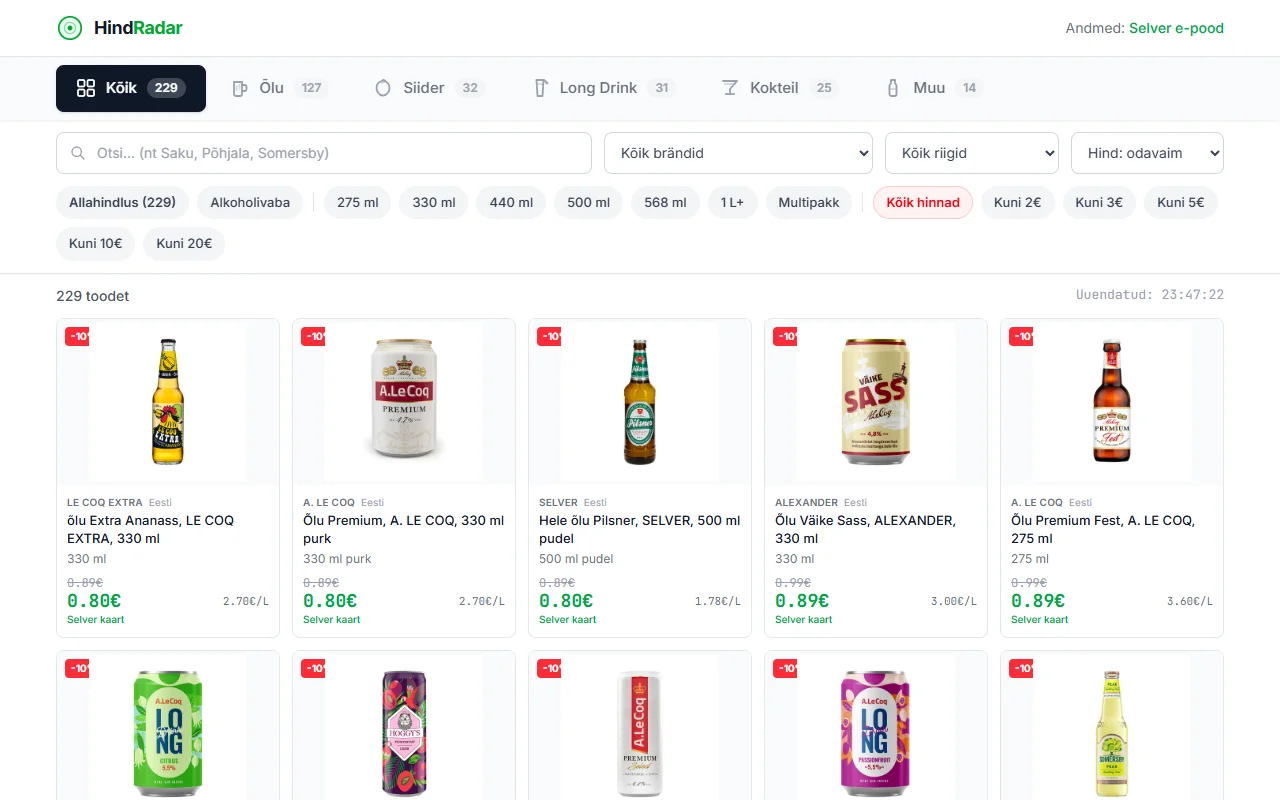Click the 3.00€/L unit price
The height and width of the screenshot is (800, 1280).
(954, 601)
